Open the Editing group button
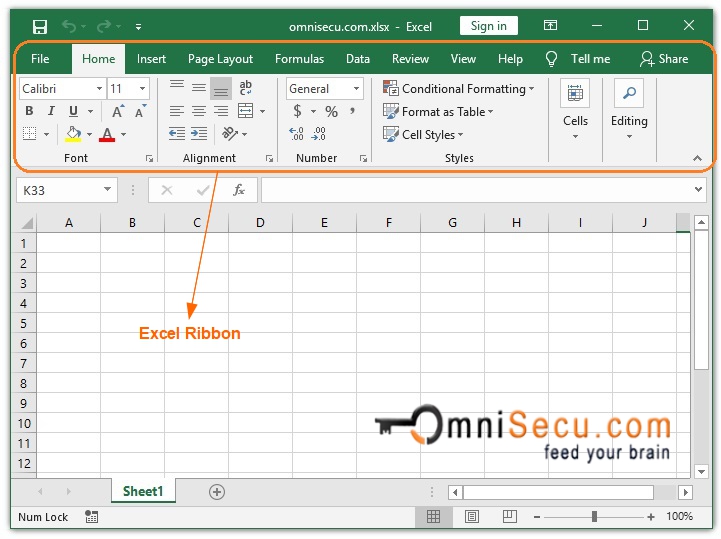 [x=629, y=111]
